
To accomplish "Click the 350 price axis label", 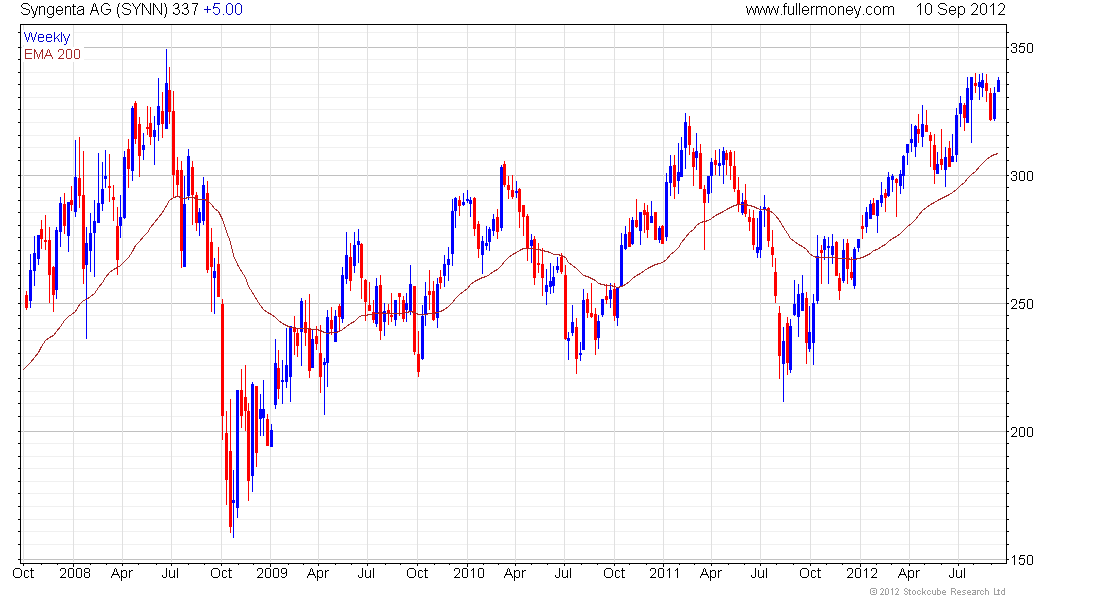I will pyautogui.click(x=1021, y=48).
